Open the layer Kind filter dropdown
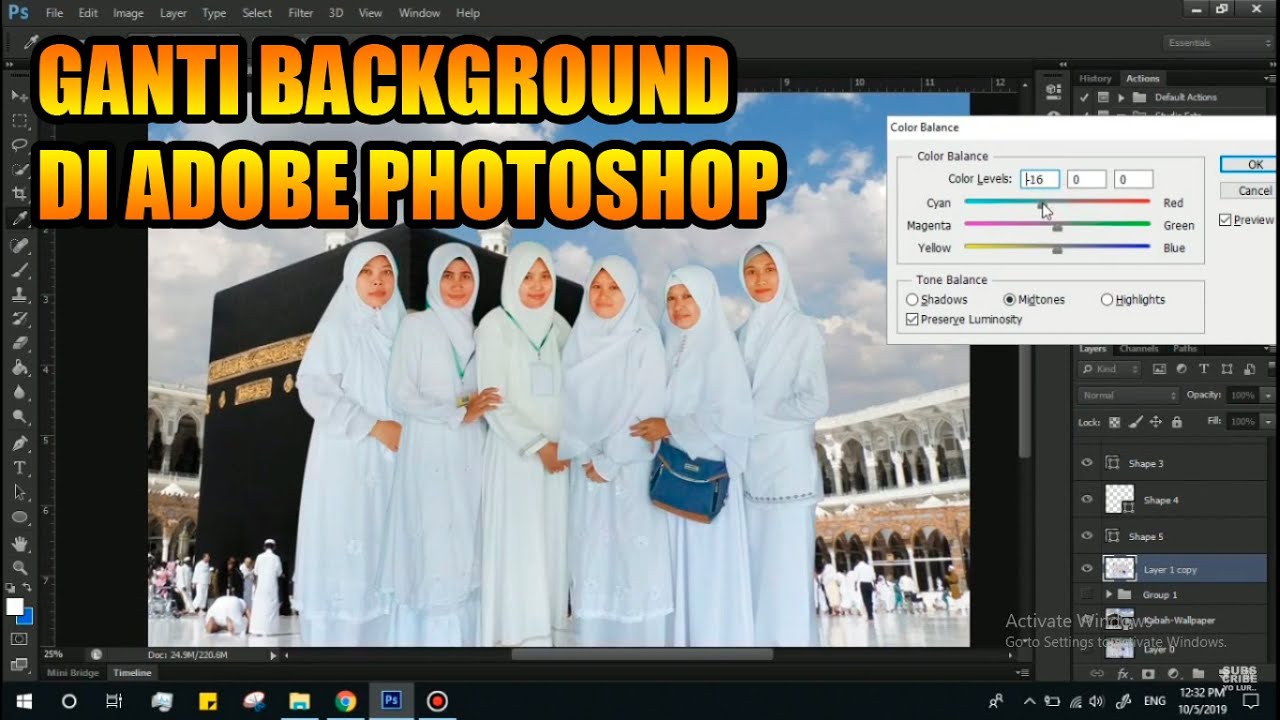Image resolution: width=1280 pixels, height=720 pixels. (1110, 369)
